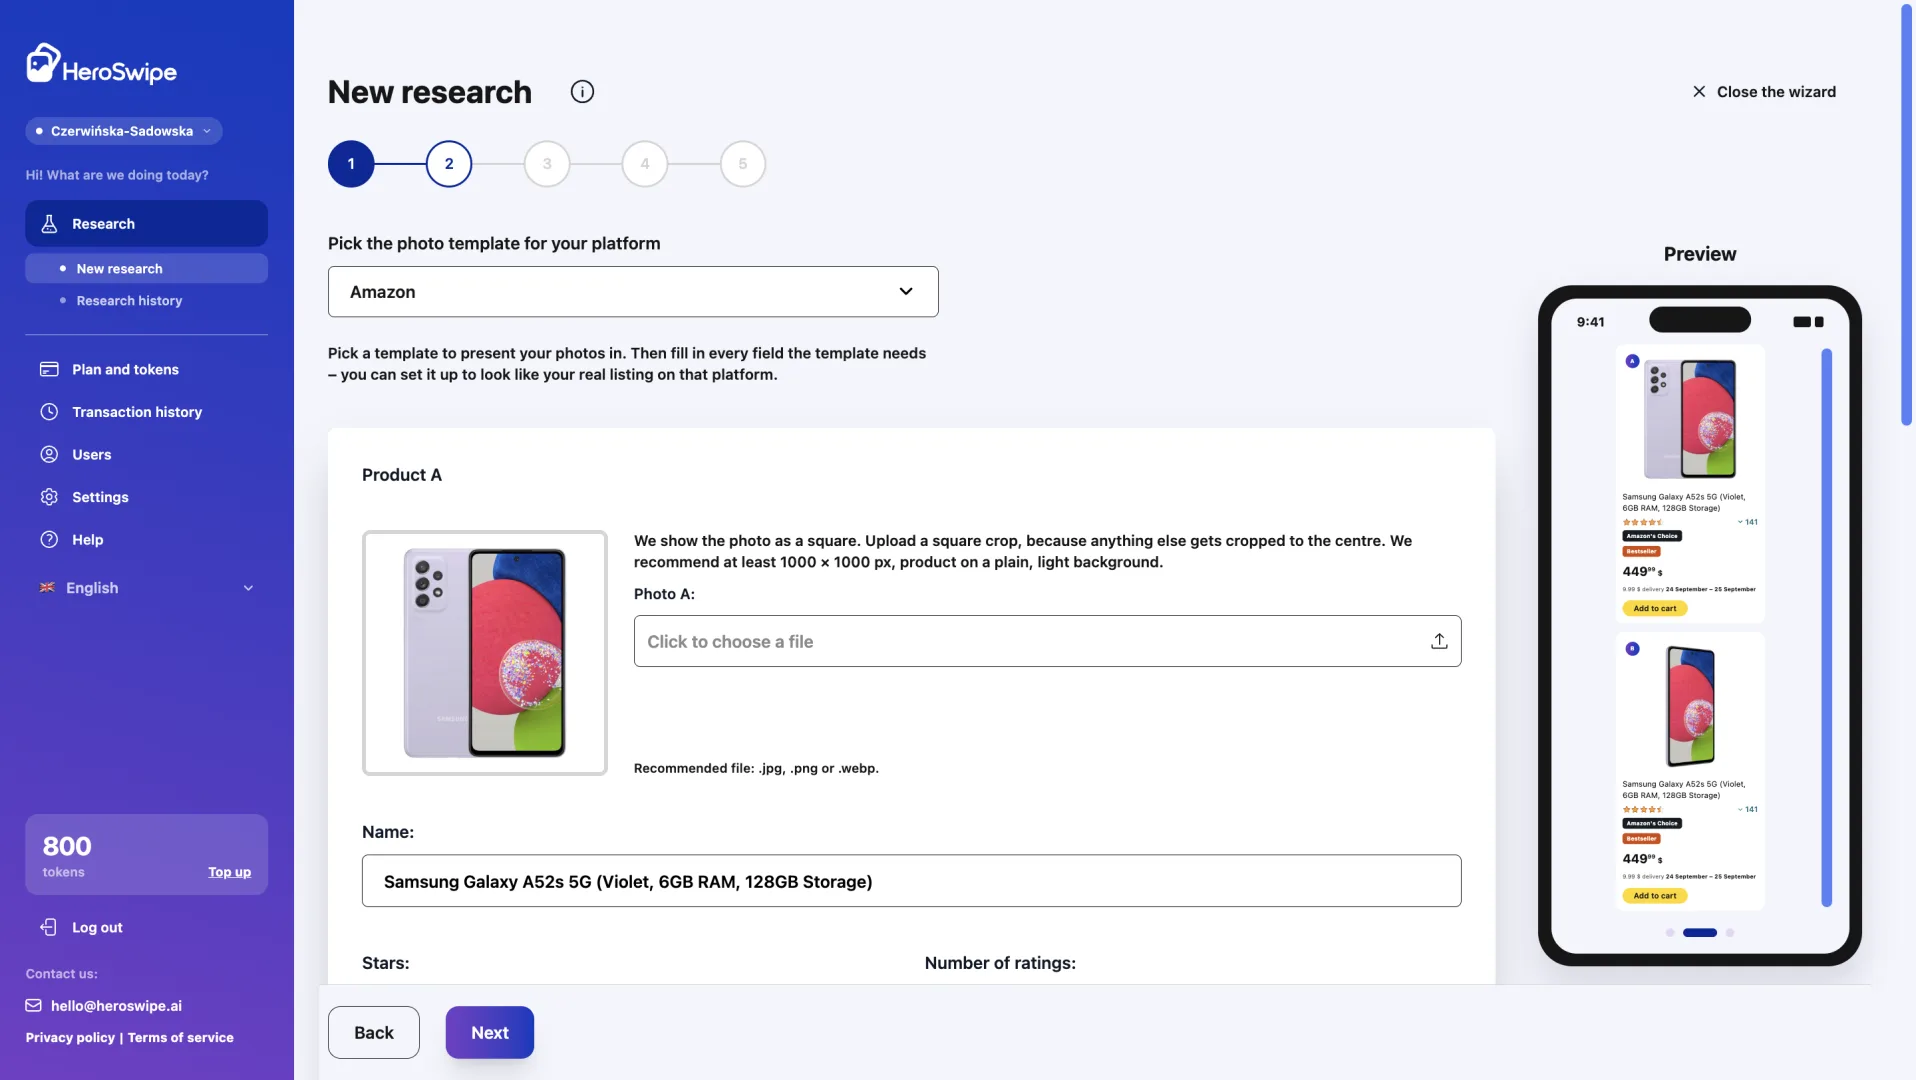Open the Czerwińska-Sadowska account dropdown

click(x=124, y=131)
